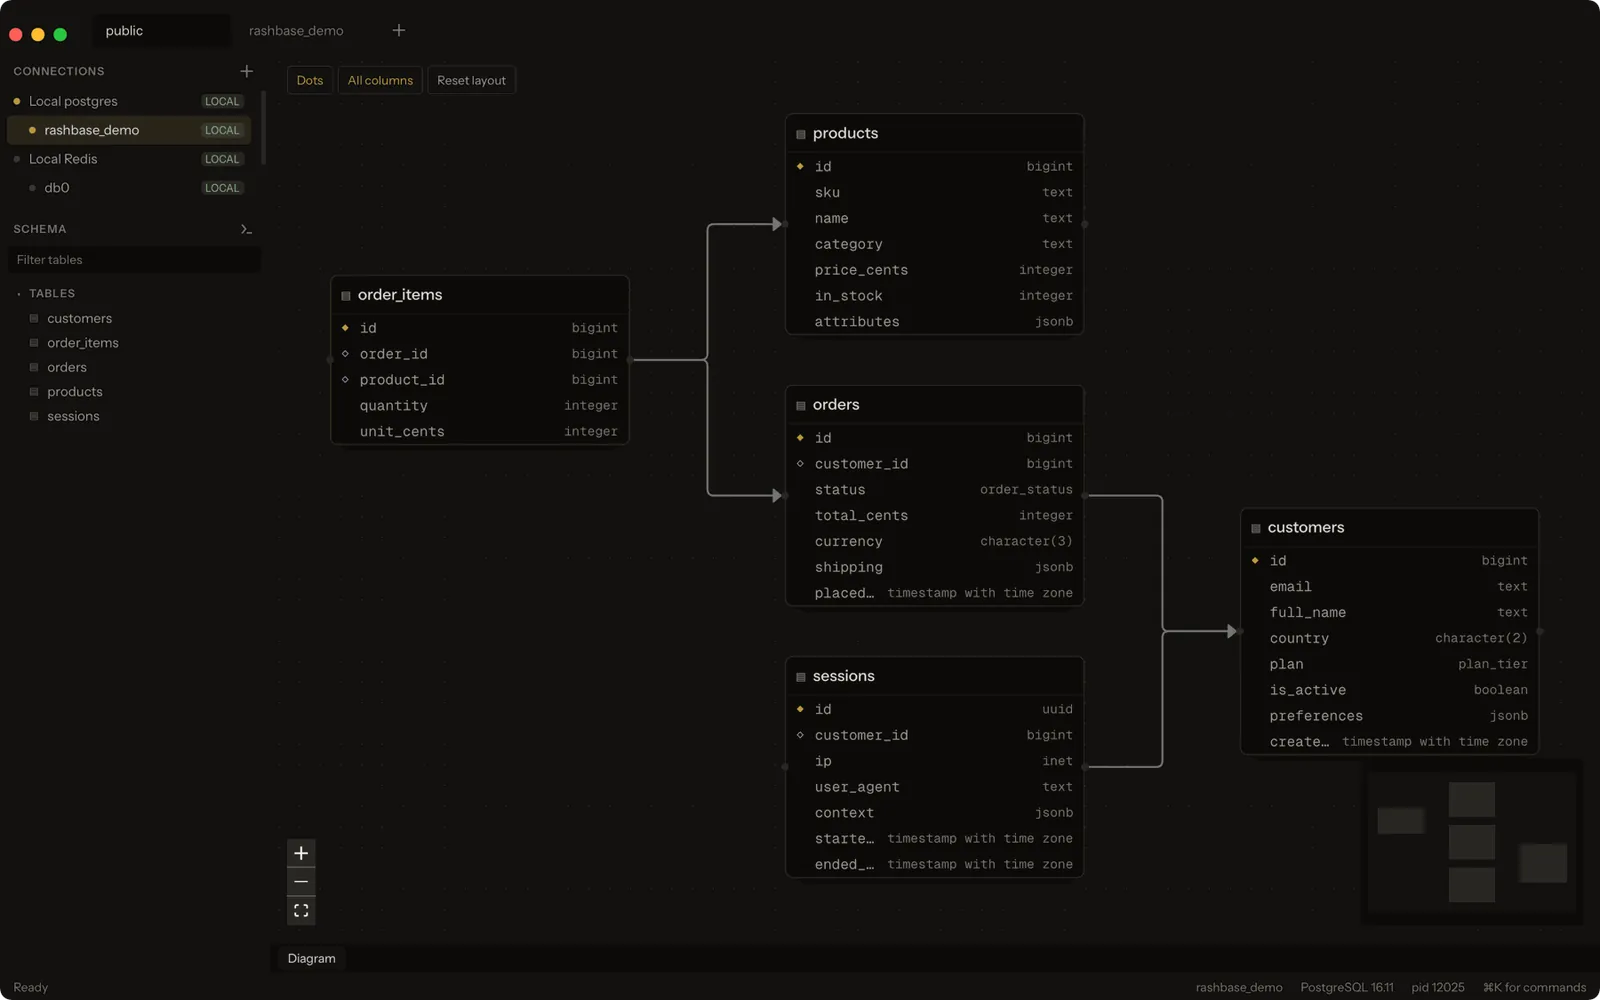Focus the Filter tables field
This screenshot has width=1600, height=1000.
134,260
